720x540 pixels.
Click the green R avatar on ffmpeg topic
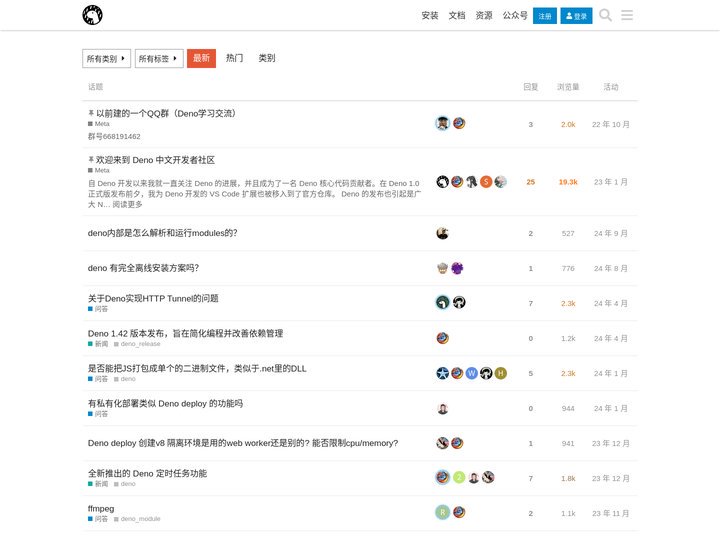(x=443, y=512)
